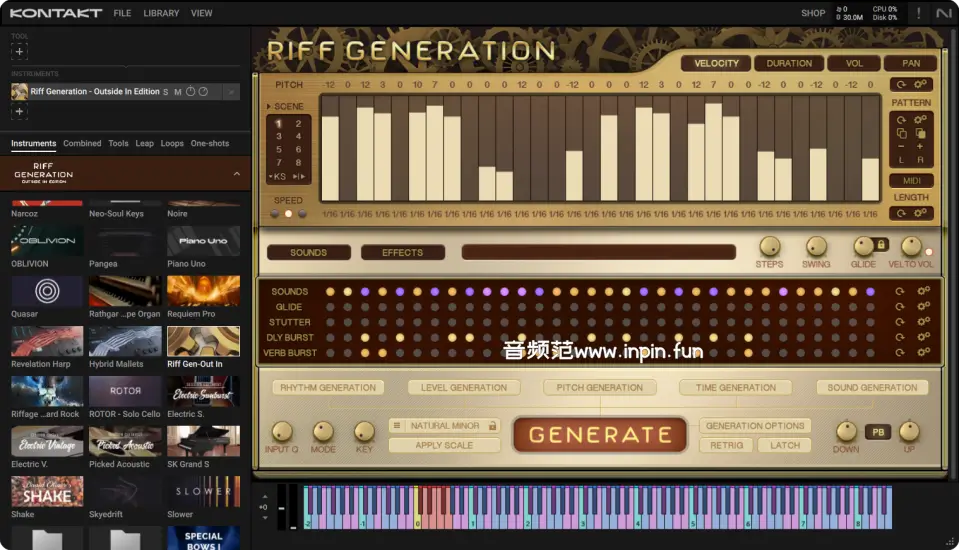
Task: Open the SHOP link
Action: [x=813, y=13]
